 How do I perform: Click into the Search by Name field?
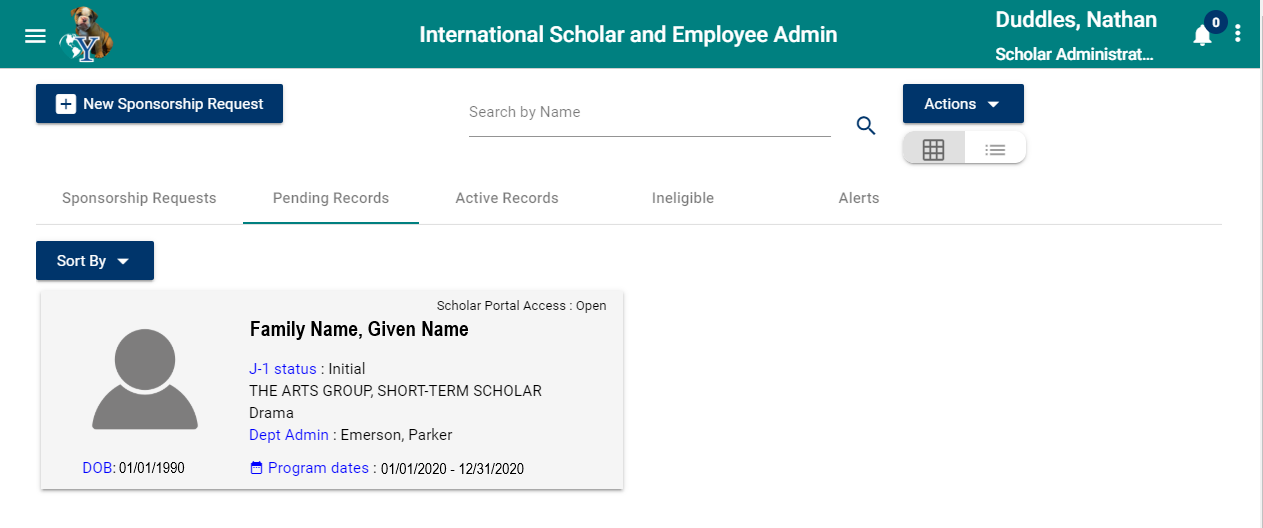(x=649, y=113)
